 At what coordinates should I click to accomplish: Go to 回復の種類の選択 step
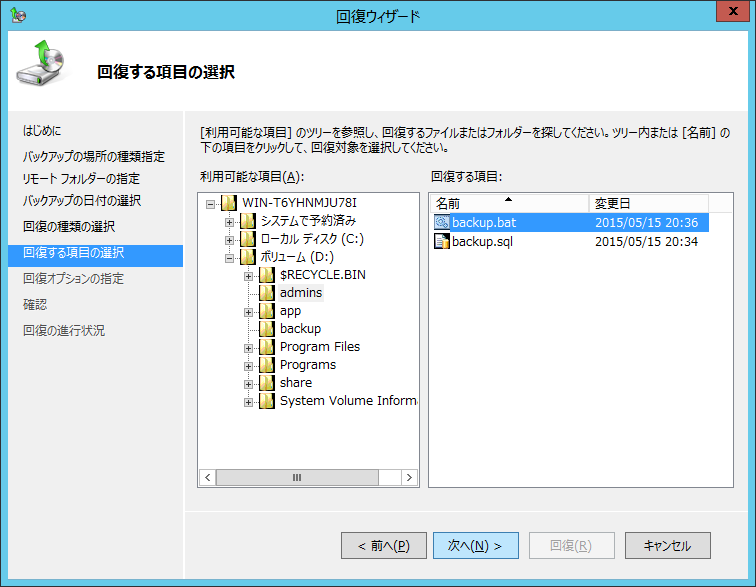click(x=69, y=227)
